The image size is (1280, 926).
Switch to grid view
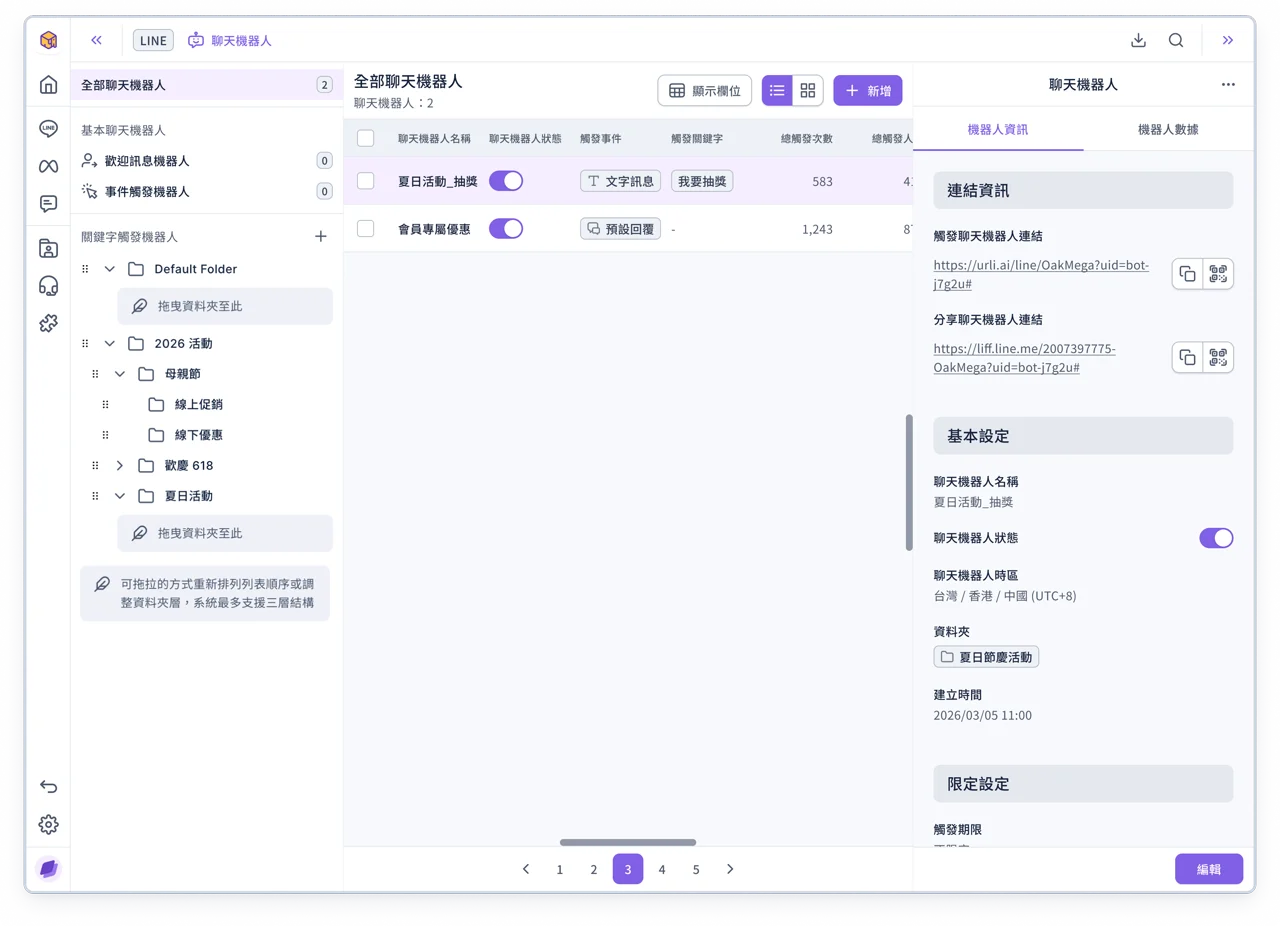[x=808, y=90]
